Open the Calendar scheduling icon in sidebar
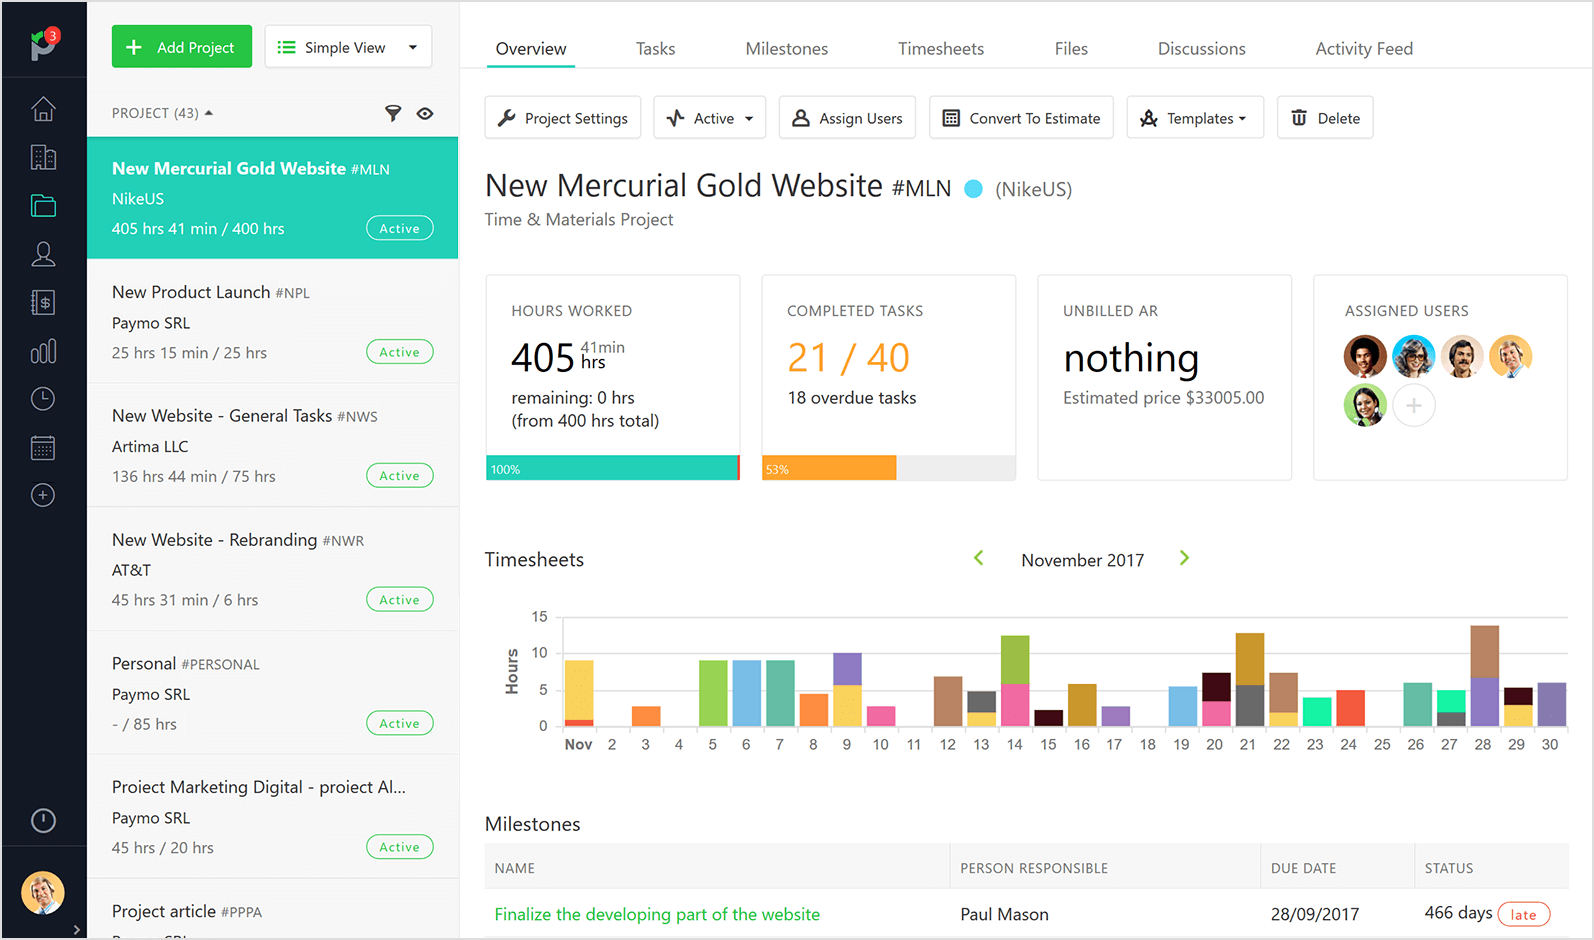The image size is (1594, 940). [x=43, y=447]
